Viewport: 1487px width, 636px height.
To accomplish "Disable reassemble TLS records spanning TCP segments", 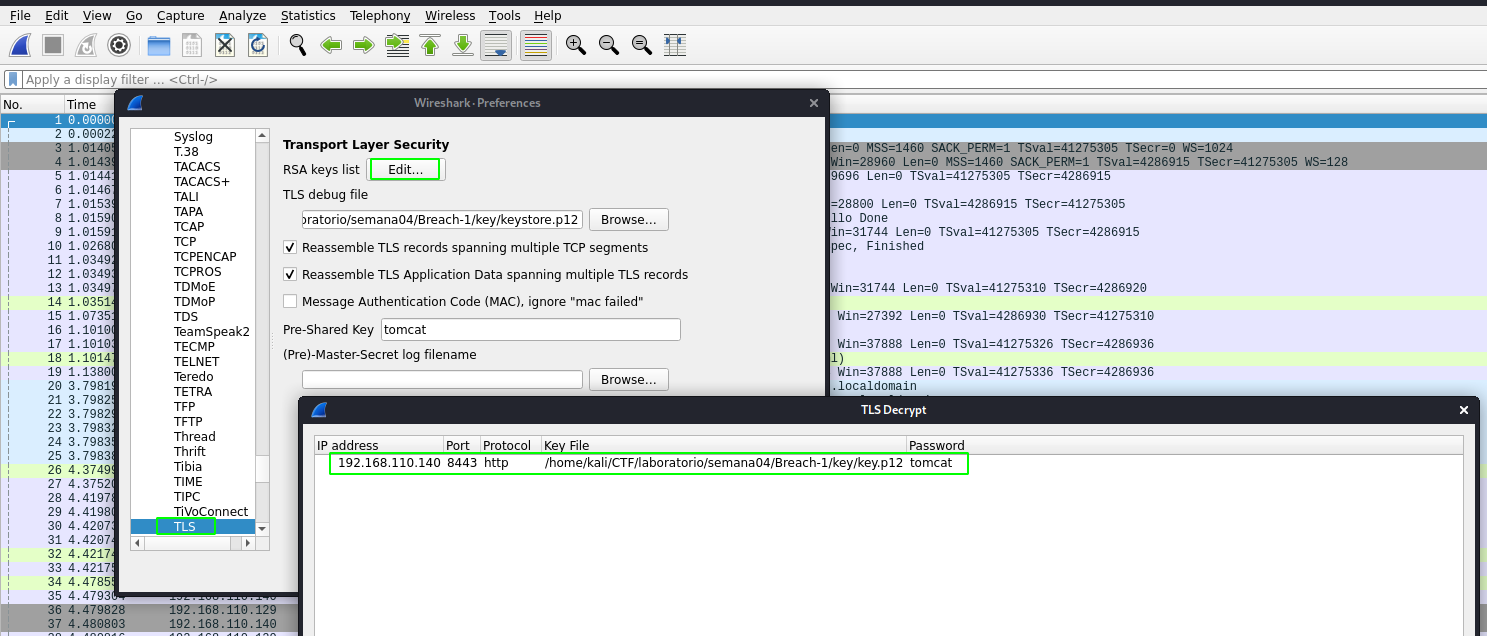I will pyautogui.click(x=290, y=248).
